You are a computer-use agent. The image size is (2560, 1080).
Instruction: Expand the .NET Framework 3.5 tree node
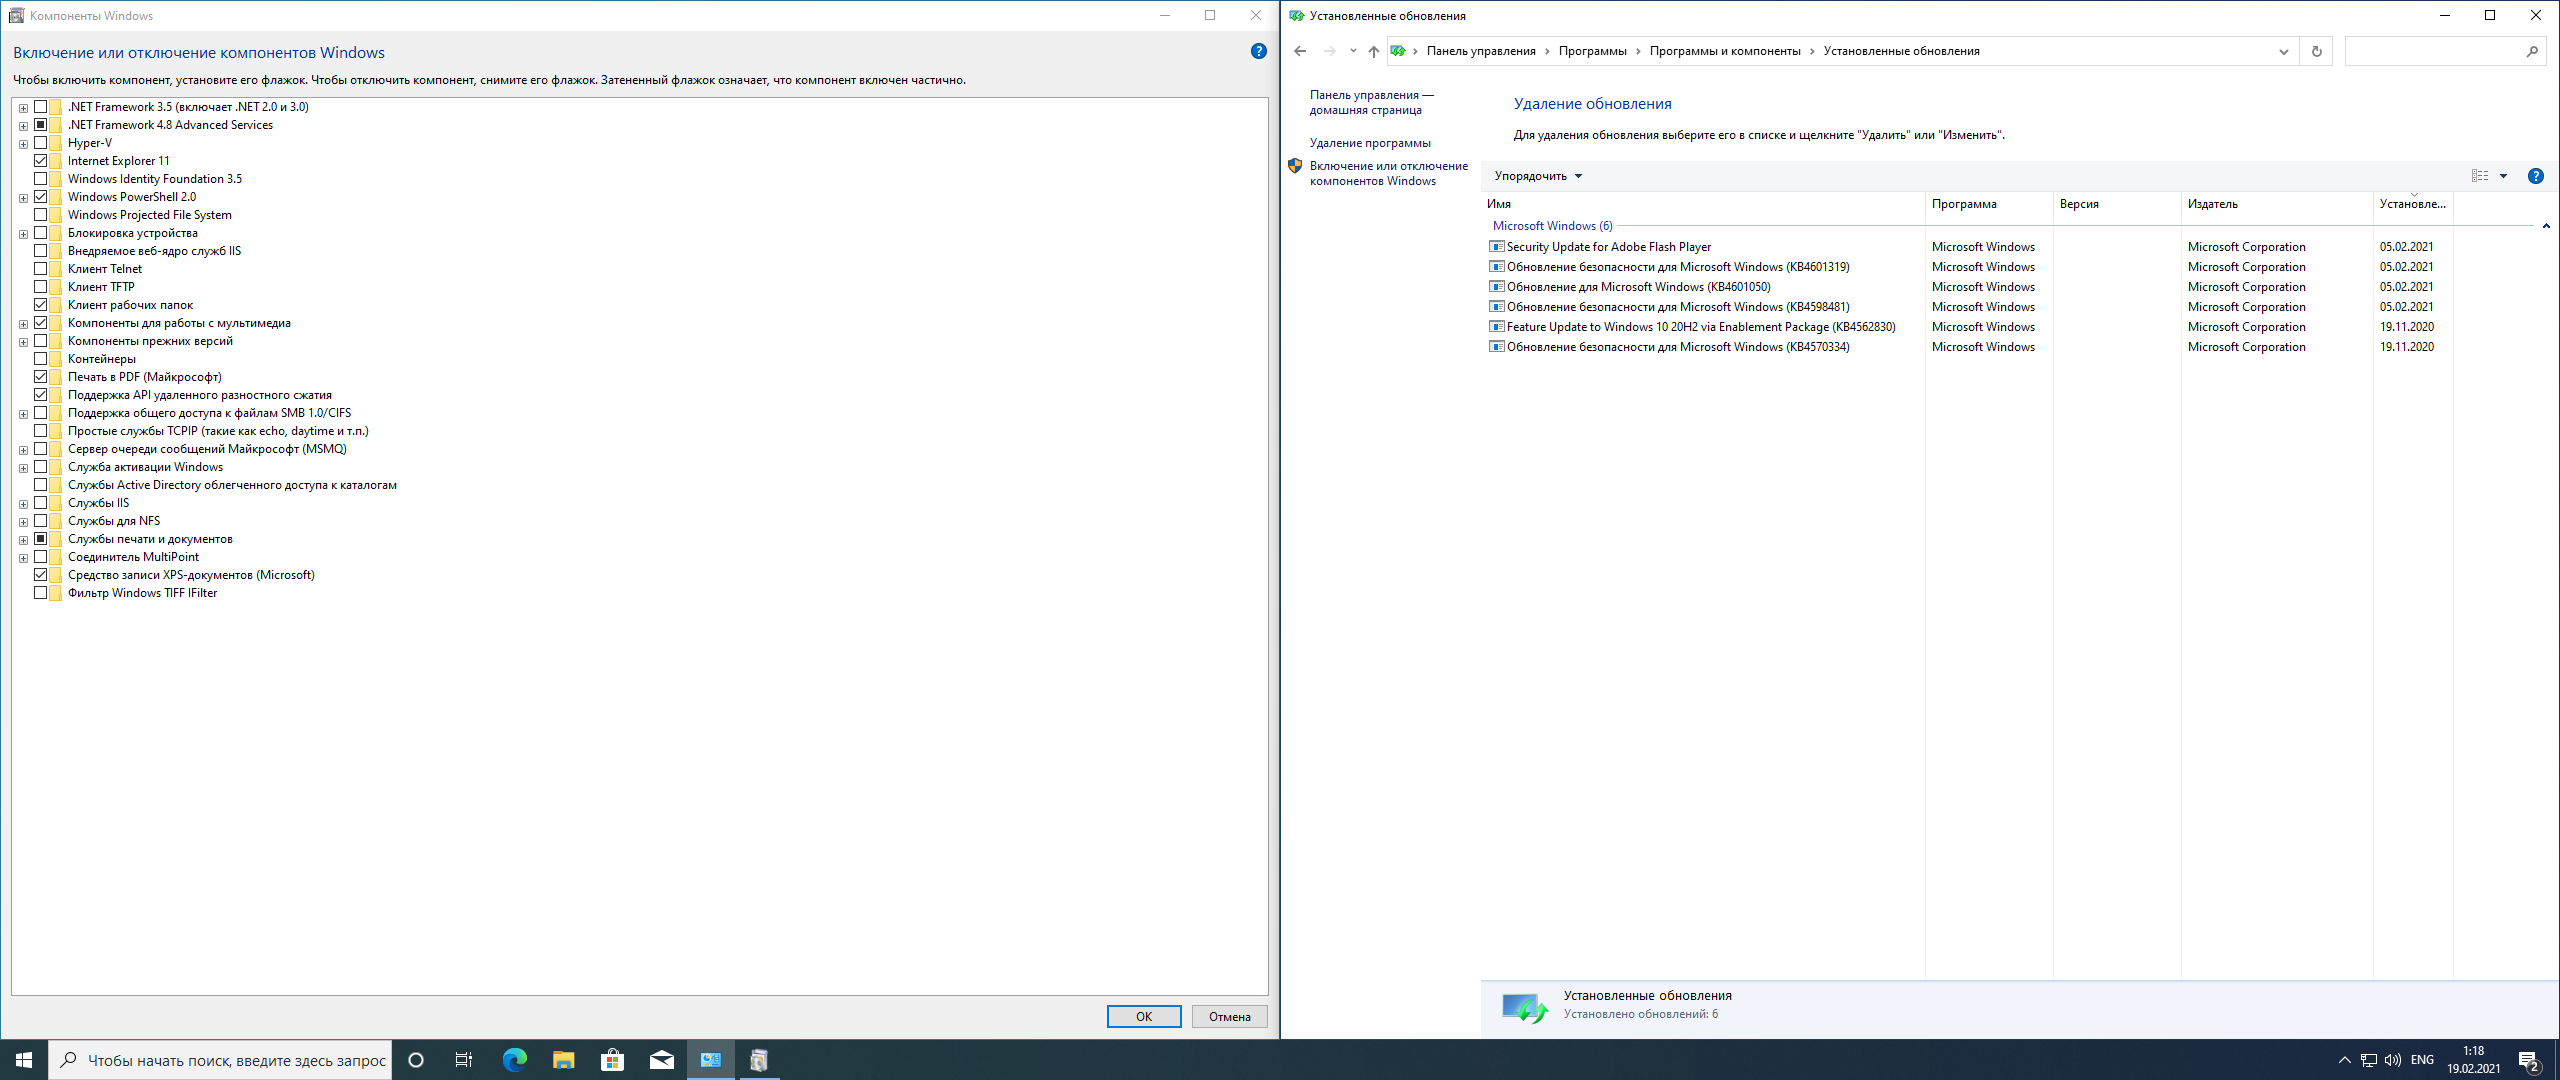(x=23, y=108)
